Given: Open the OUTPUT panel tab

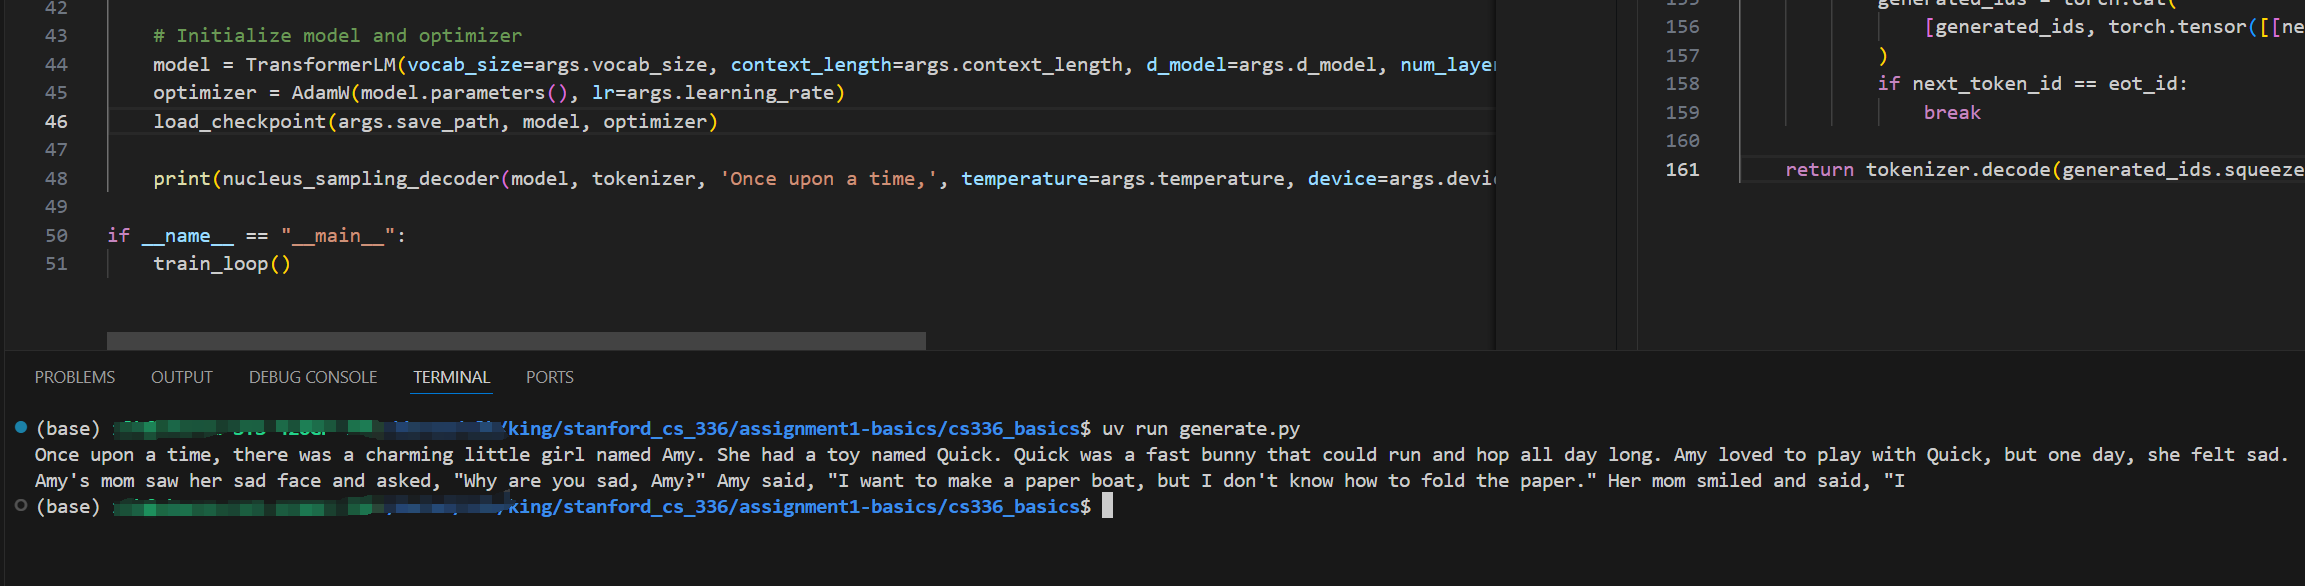Looking at the screenshot, I should (x=181, y=377).
